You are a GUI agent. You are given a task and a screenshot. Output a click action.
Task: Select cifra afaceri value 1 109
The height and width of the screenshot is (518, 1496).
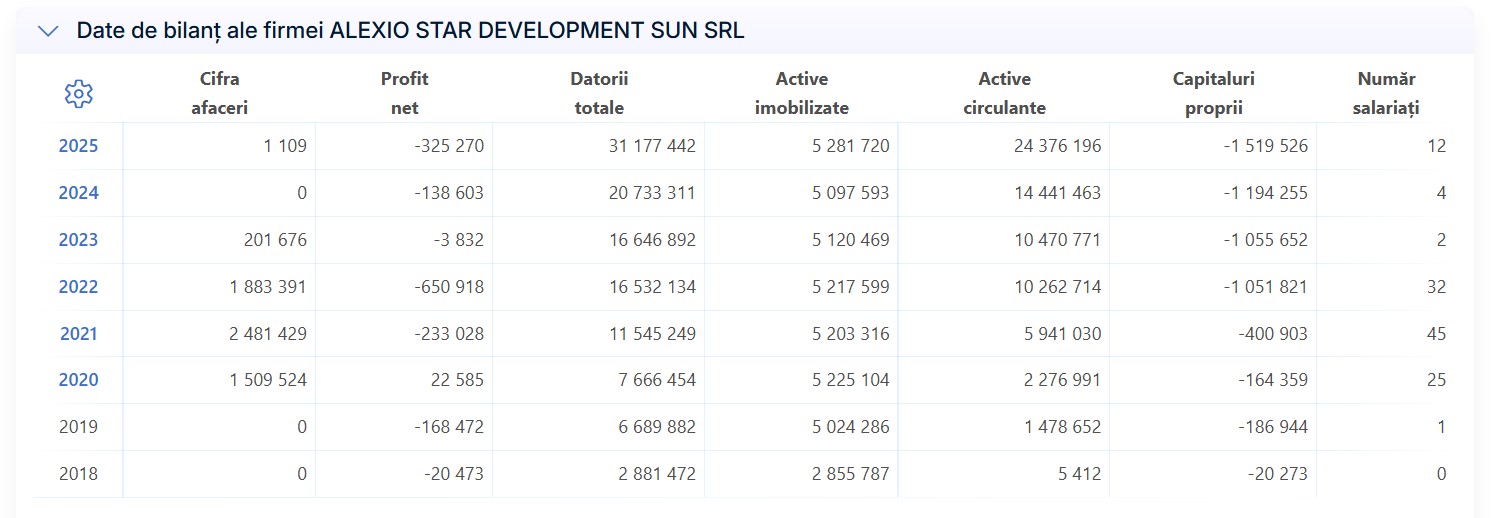[285, 146]
